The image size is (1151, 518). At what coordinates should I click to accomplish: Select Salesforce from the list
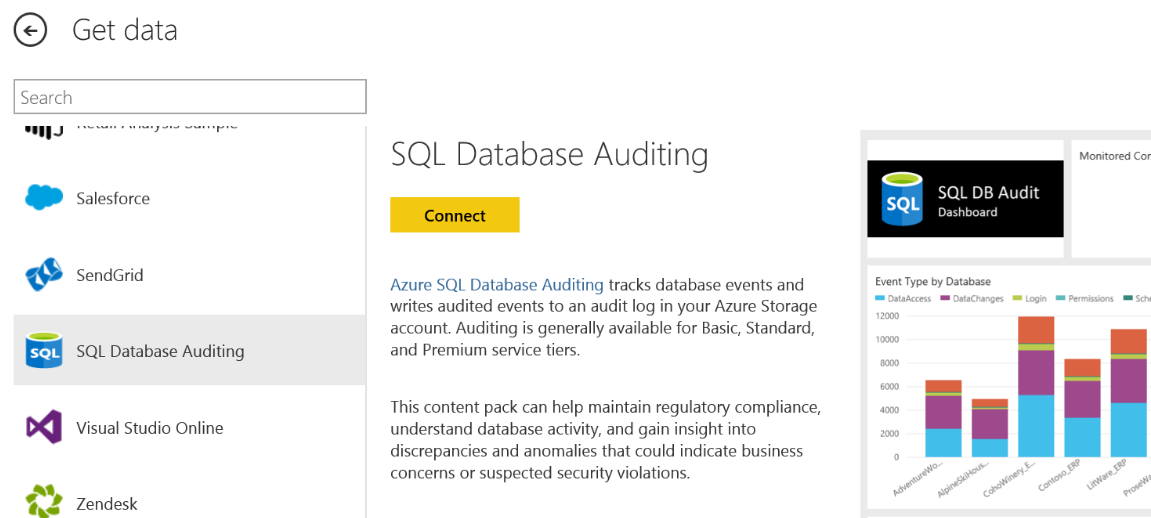(113, 199)
